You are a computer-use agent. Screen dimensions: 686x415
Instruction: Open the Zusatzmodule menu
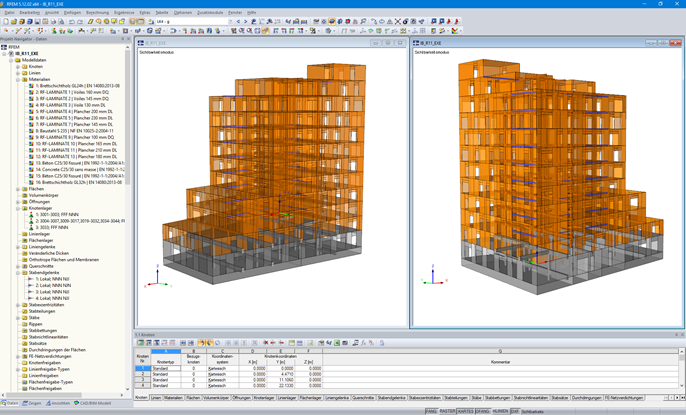click(x=210, y=13)
